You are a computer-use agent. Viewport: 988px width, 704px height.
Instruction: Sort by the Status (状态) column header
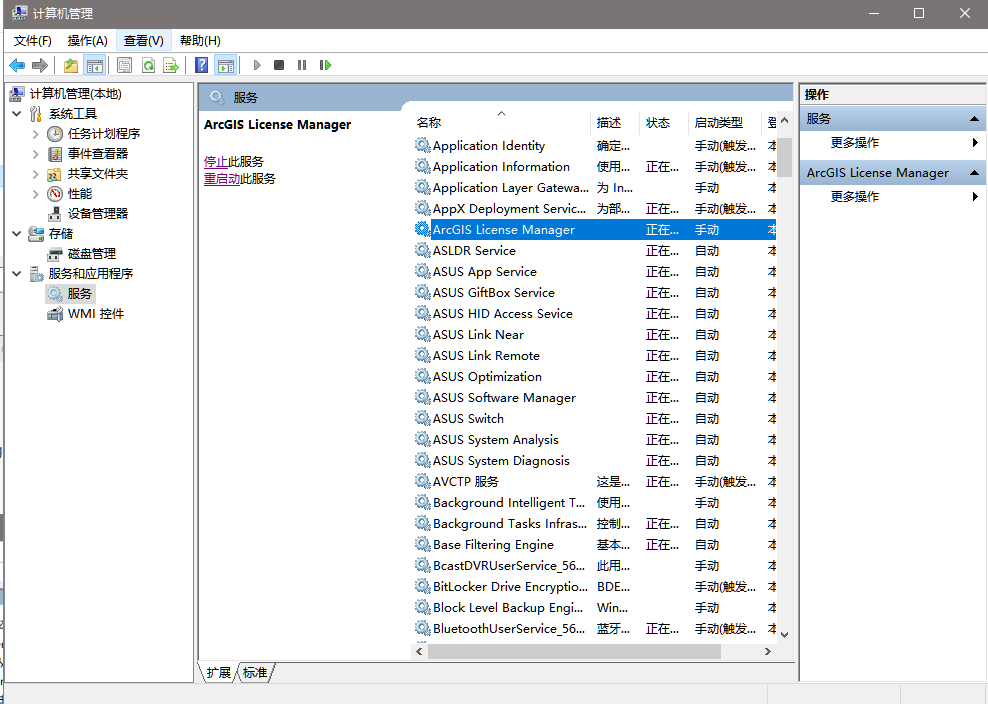pos(664,123)
